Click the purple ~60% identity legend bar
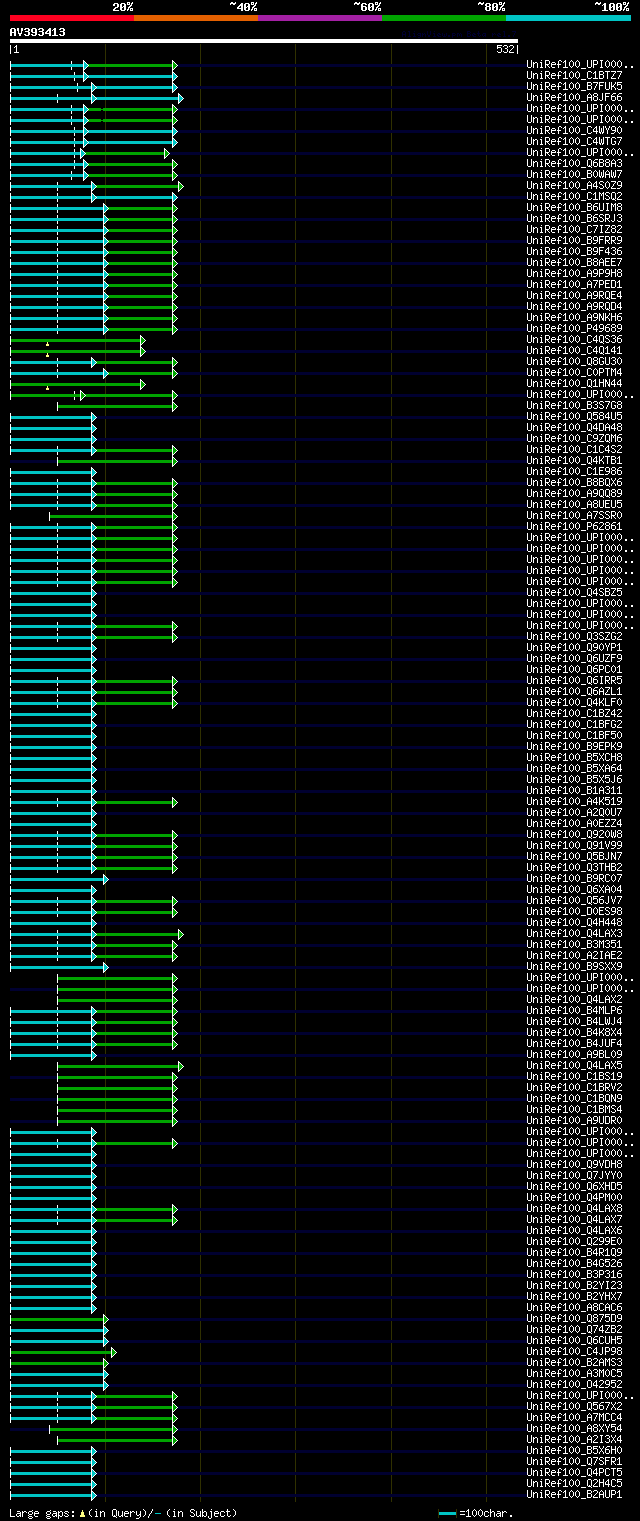 click(319, 18)
